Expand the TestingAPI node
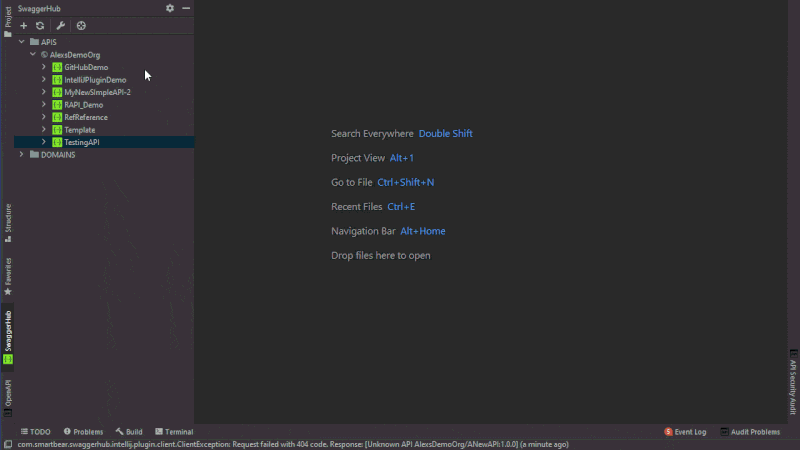This screenshot has width=800, height=450. 44,142
